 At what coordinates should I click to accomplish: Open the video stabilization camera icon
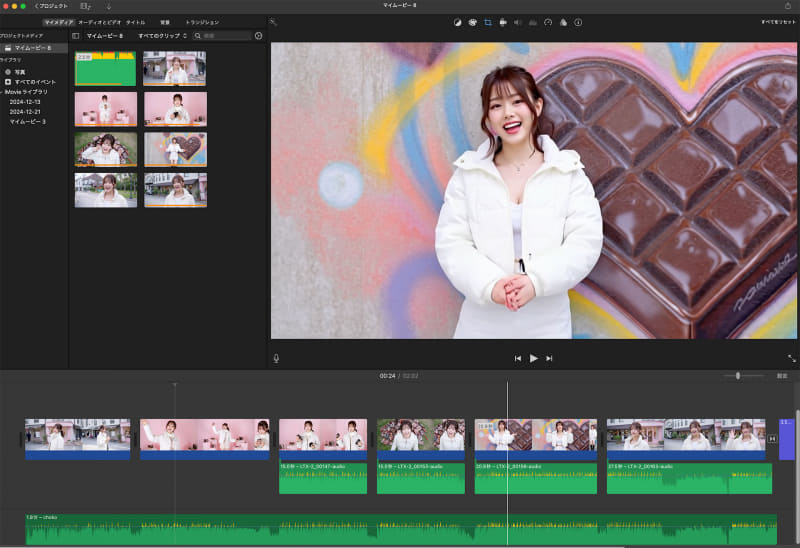pyautogui.click(x=503, y=22)
